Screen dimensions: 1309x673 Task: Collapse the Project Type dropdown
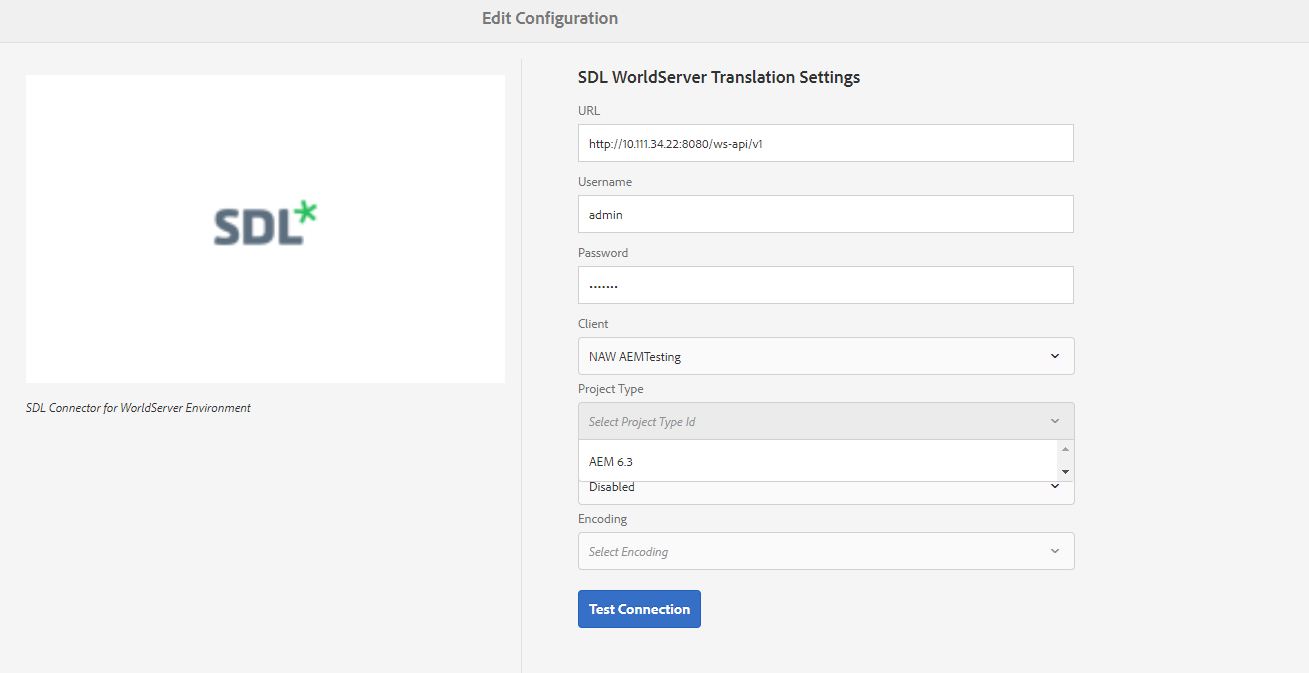click(826, 421)
